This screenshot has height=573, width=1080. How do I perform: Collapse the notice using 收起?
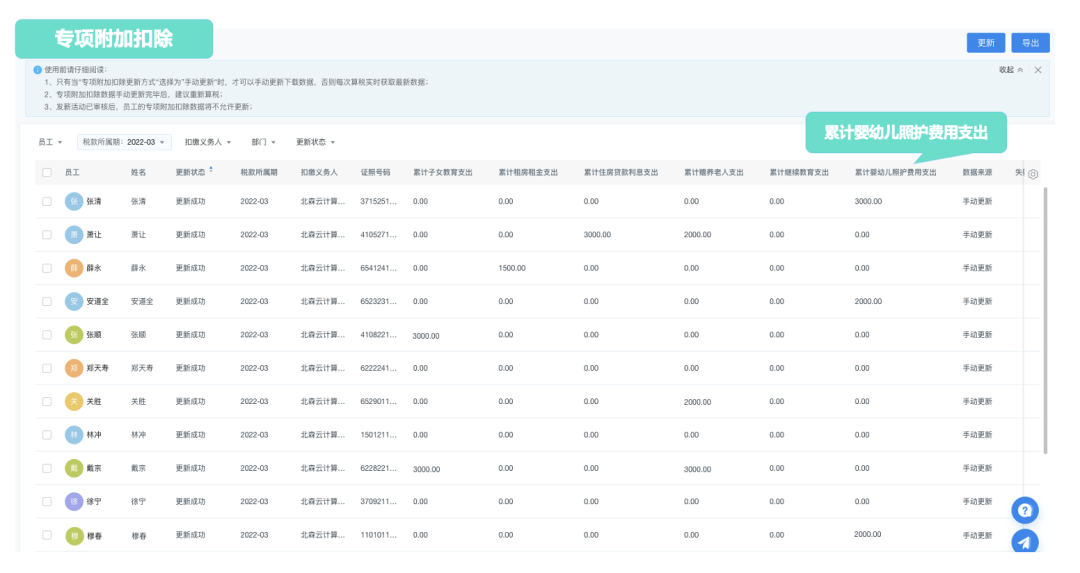pyautogui.click(x=1011, y=70)
